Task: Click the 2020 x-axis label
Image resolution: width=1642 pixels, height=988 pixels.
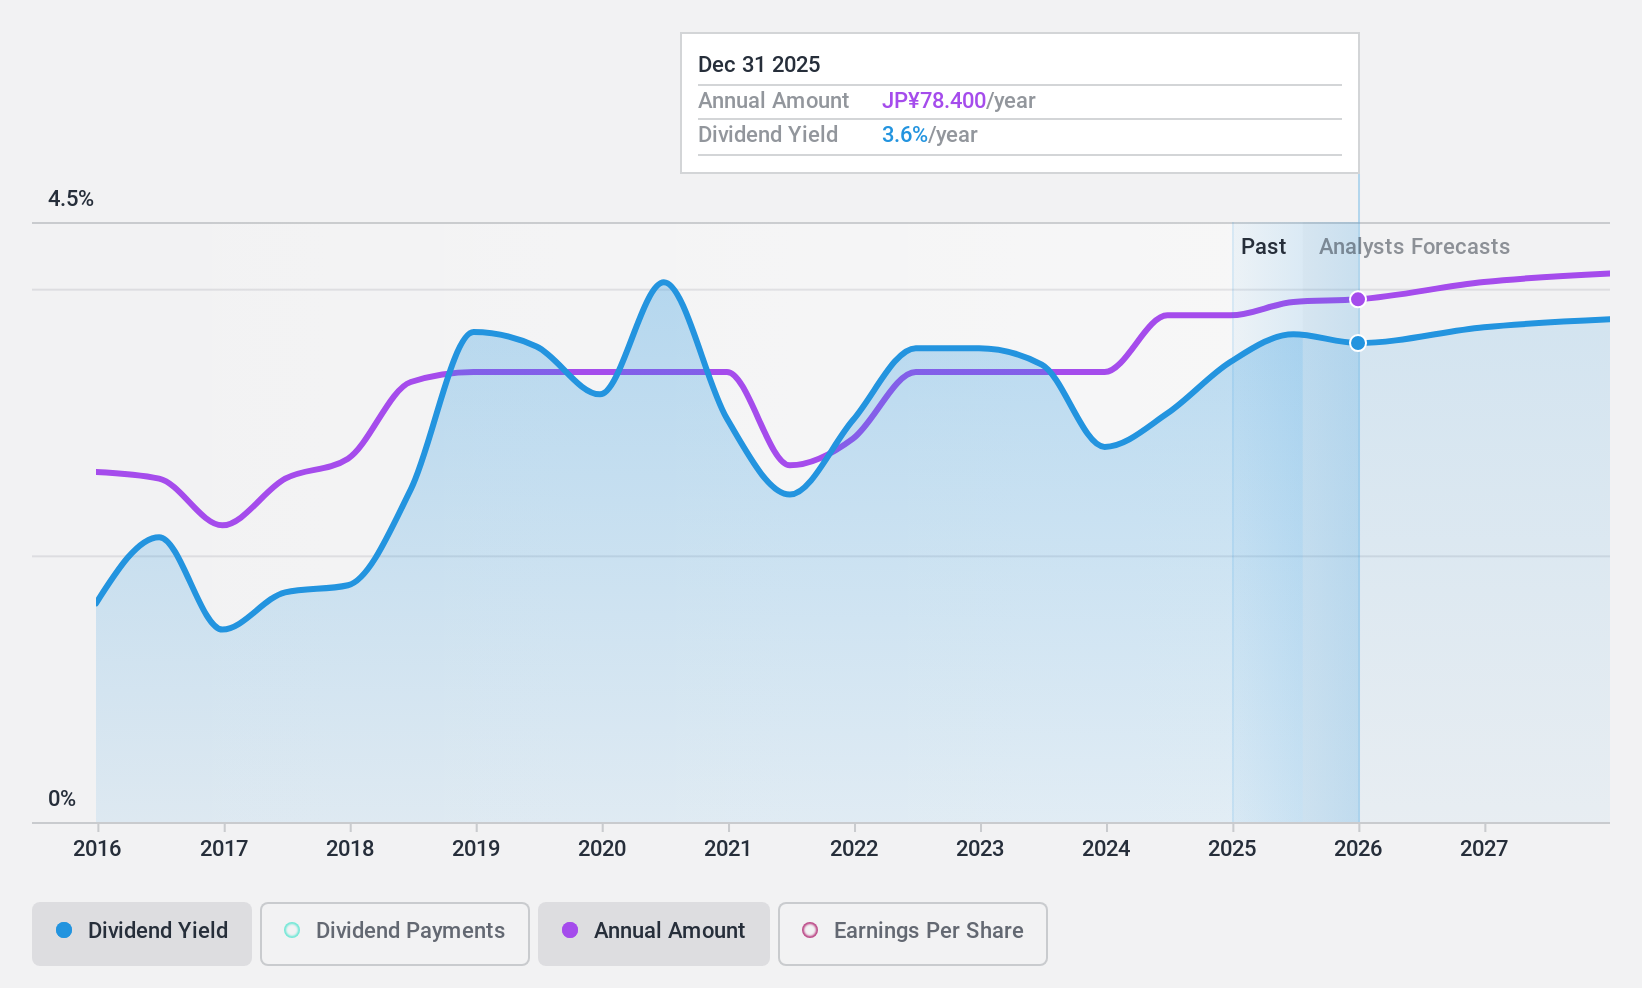Action: (602, 849)
